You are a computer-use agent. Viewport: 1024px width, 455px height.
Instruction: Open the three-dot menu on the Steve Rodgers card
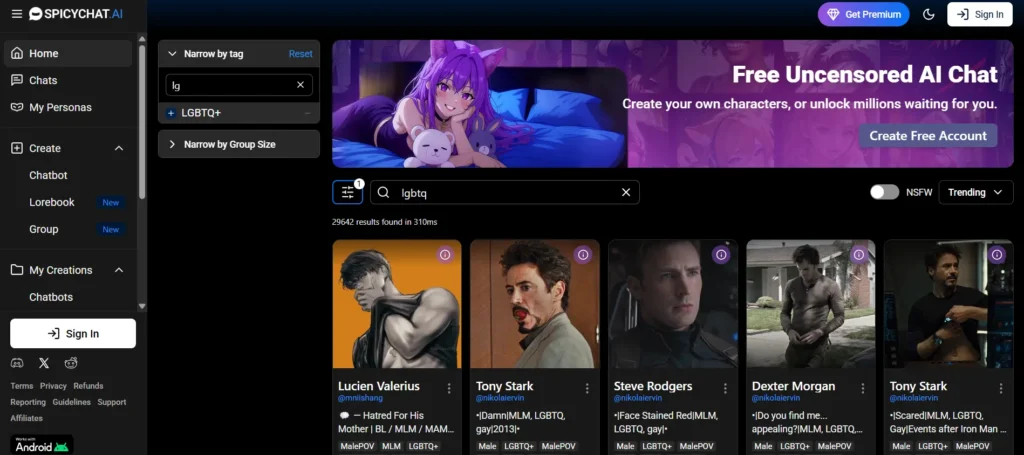[725, 388]
